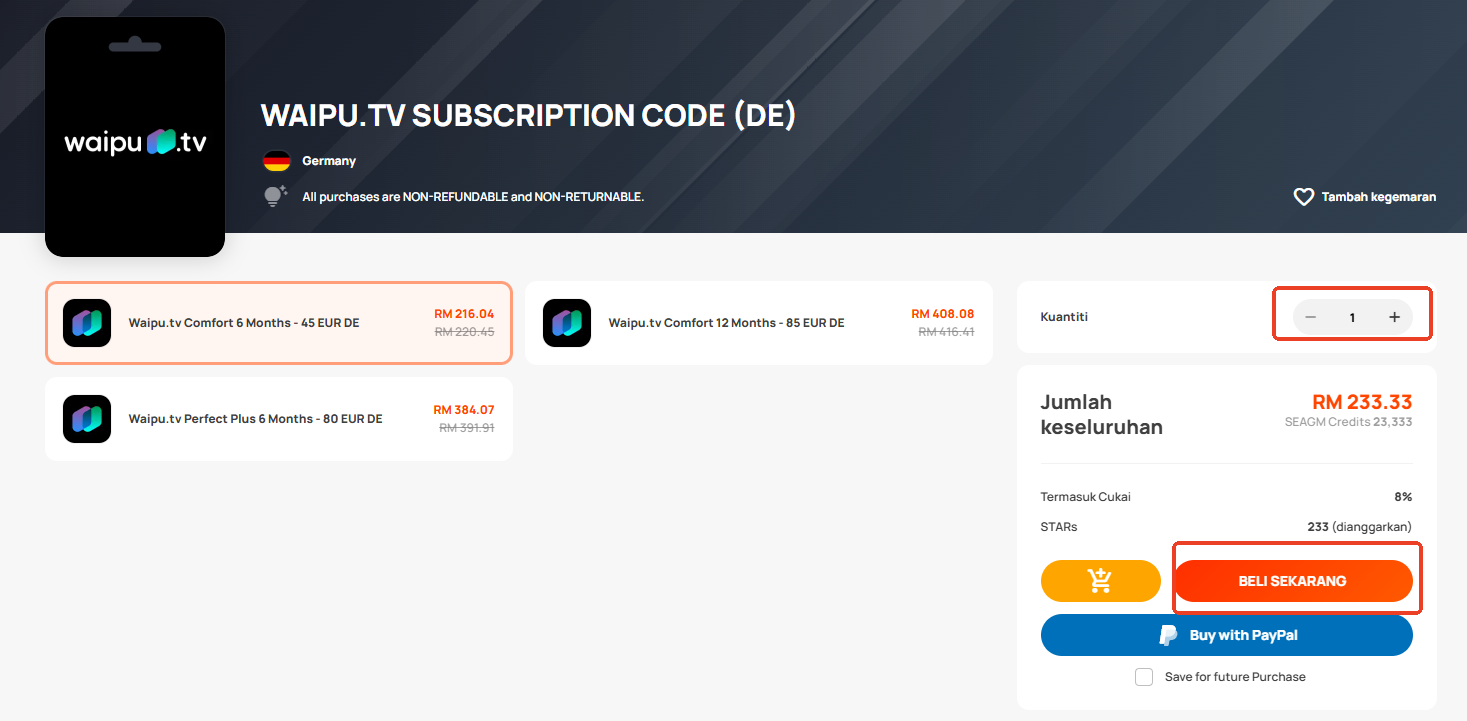1467x721 pixels.
Task: Select Waipu.tv Perfect Plus 6 Months - 80 EUR
Action: 279,419
